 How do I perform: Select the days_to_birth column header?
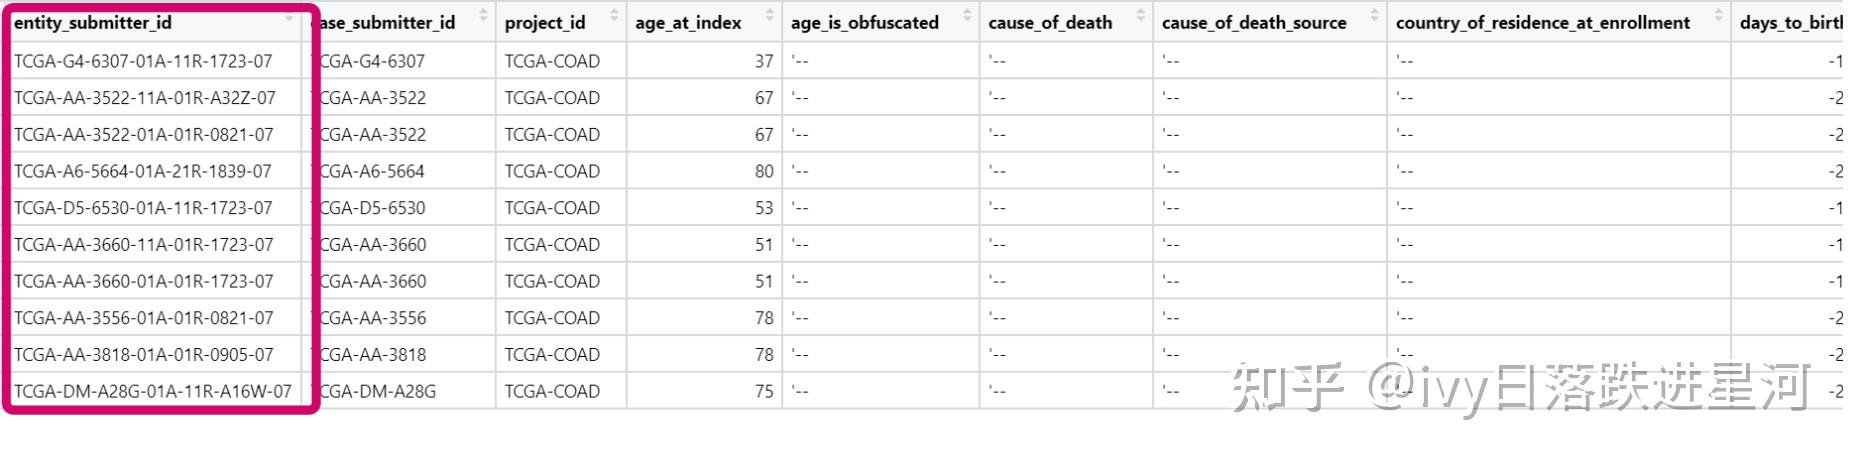click(x=1790, y=22)
